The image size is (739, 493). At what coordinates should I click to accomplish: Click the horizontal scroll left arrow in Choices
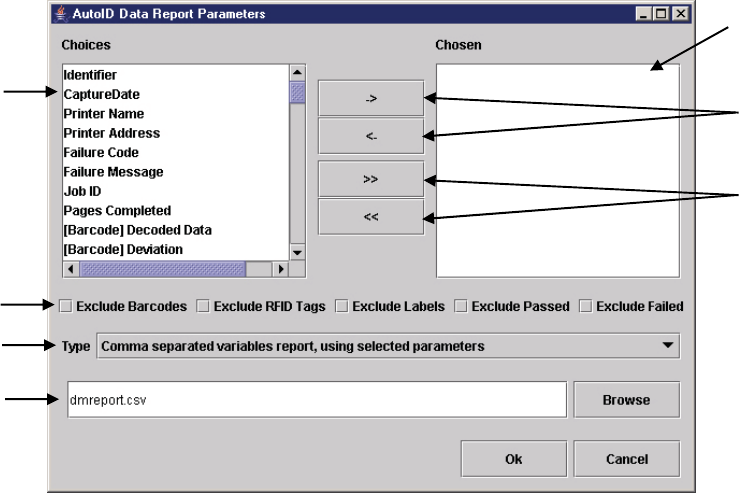click(71, 269)
